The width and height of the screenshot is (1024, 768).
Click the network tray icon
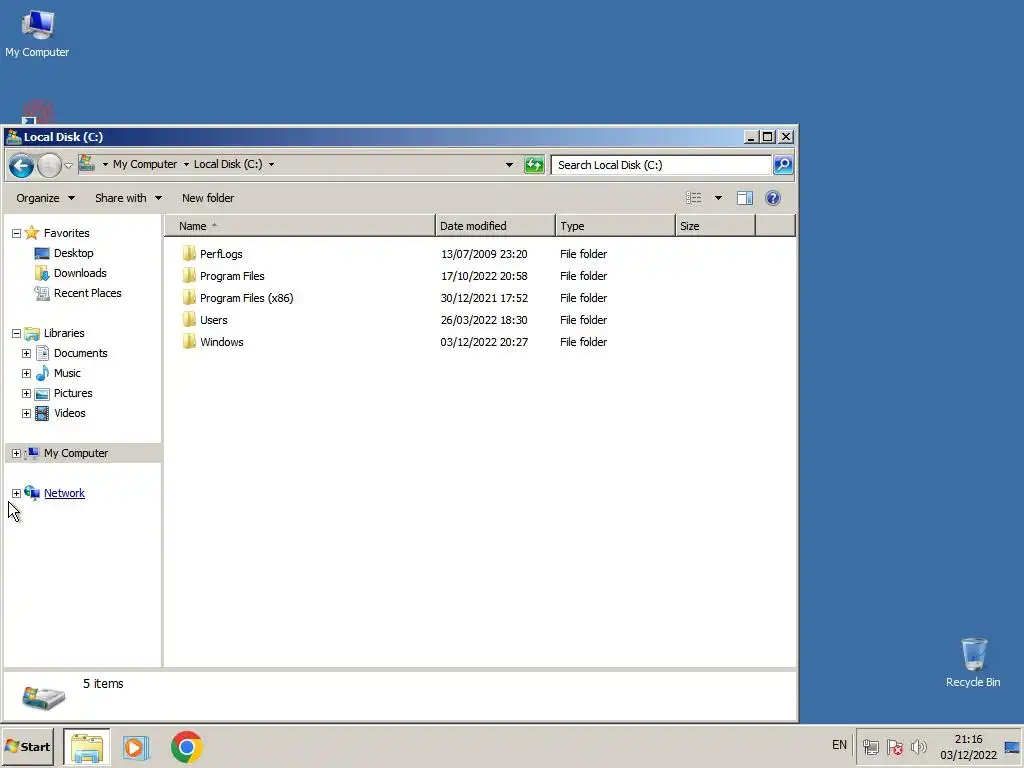click(x=871, y=746)
